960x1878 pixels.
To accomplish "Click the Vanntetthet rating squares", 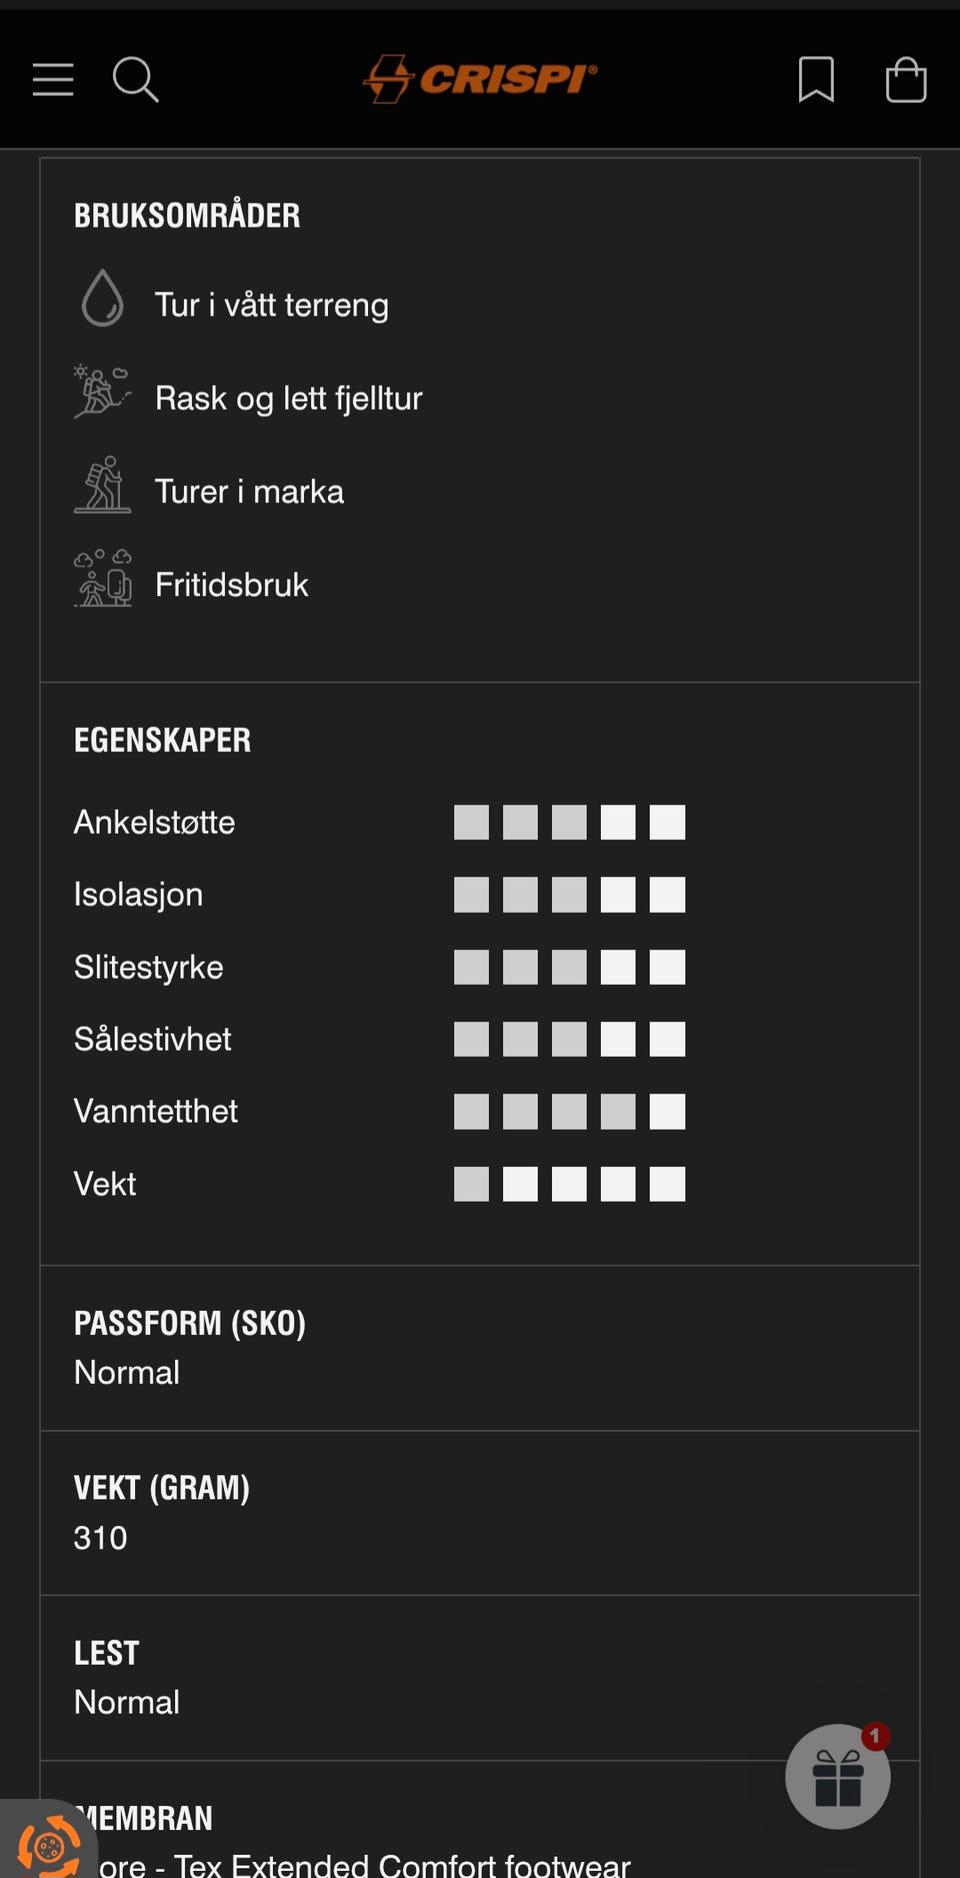I will (569, 1111).
